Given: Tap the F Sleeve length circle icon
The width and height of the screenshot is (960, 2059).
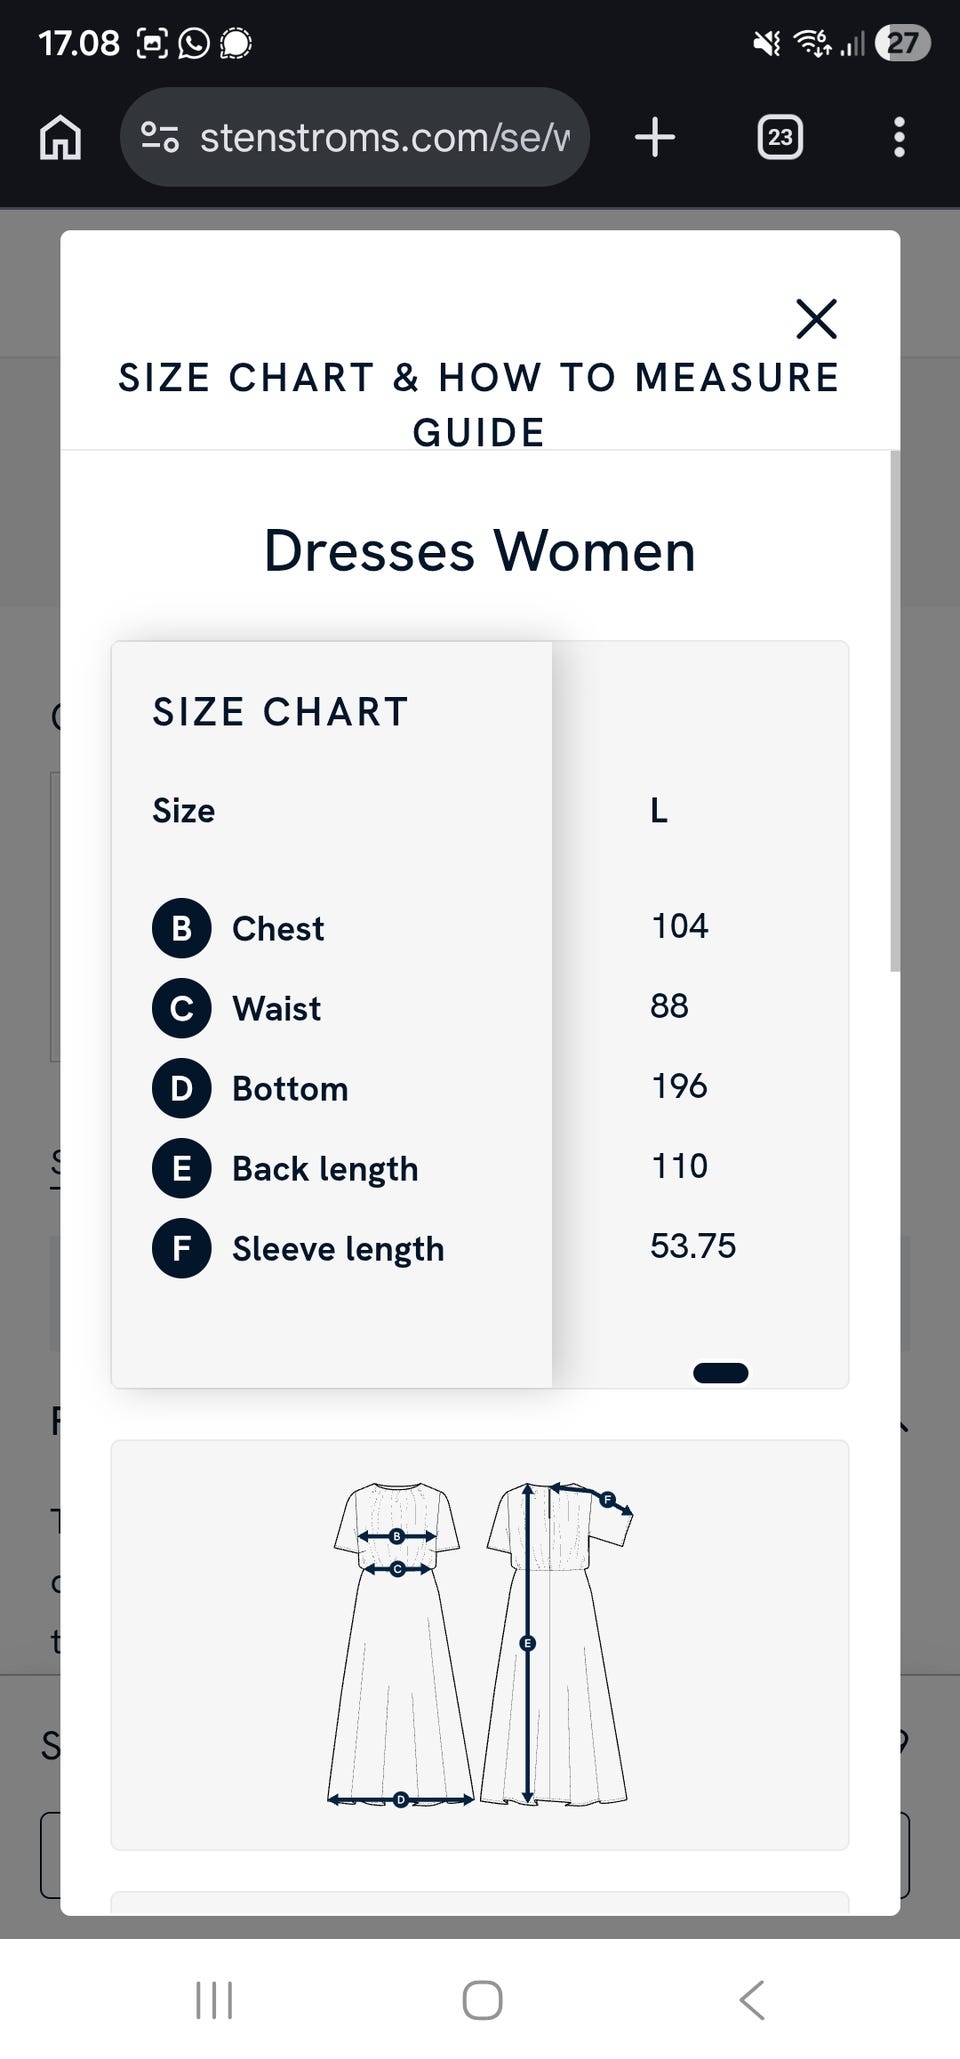Looking at the screenshot, I should click(x=181, y=1248).
